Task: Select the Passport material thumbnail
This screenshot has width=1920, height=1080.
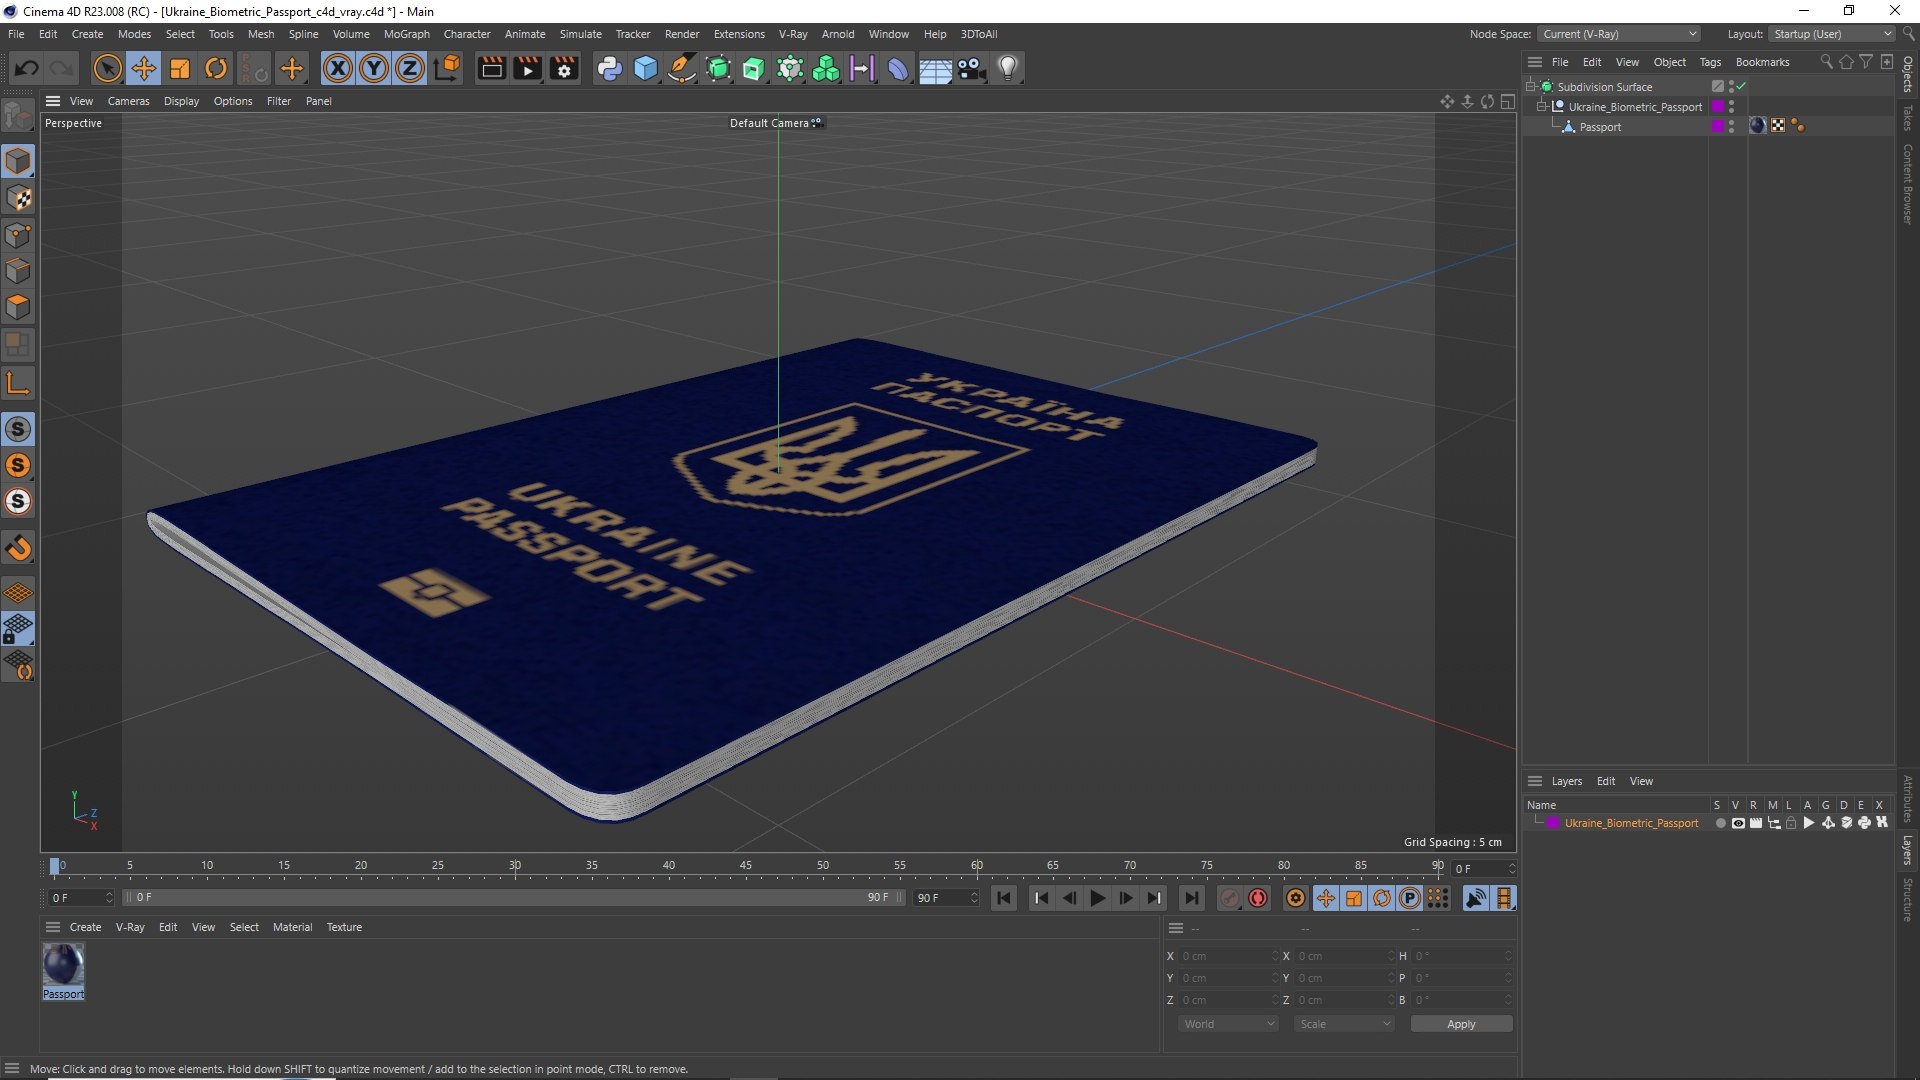Action: [63, 966]
